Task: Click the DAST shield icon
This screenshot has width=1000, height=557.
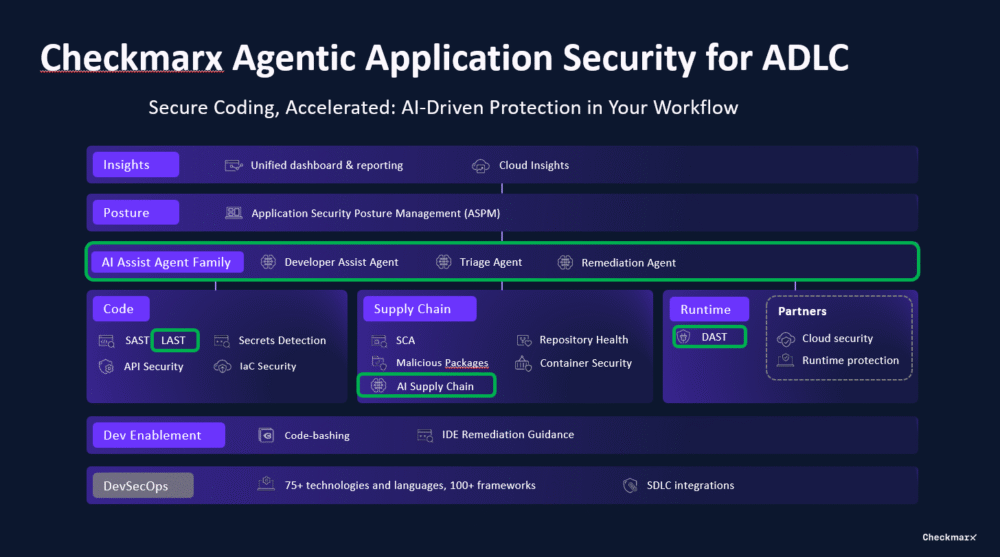Action: [x=684, y=337]
